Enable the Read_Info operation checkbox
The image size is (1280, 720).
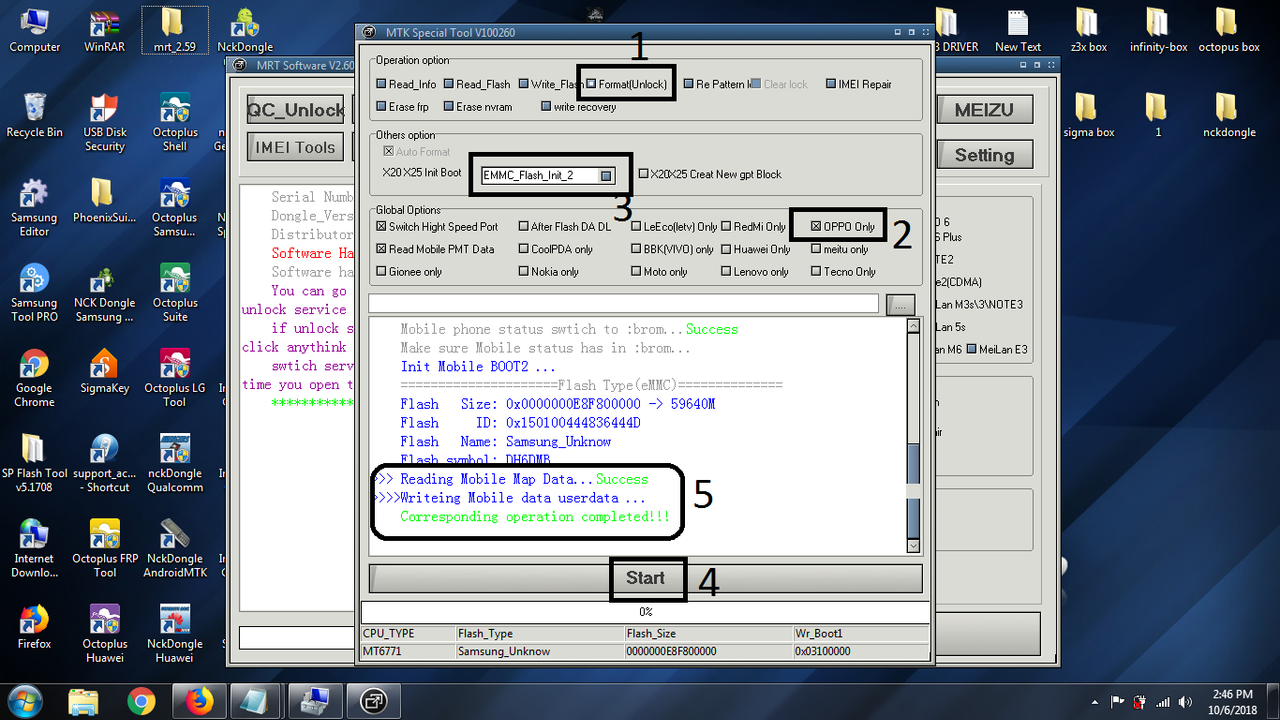point(381,85)
